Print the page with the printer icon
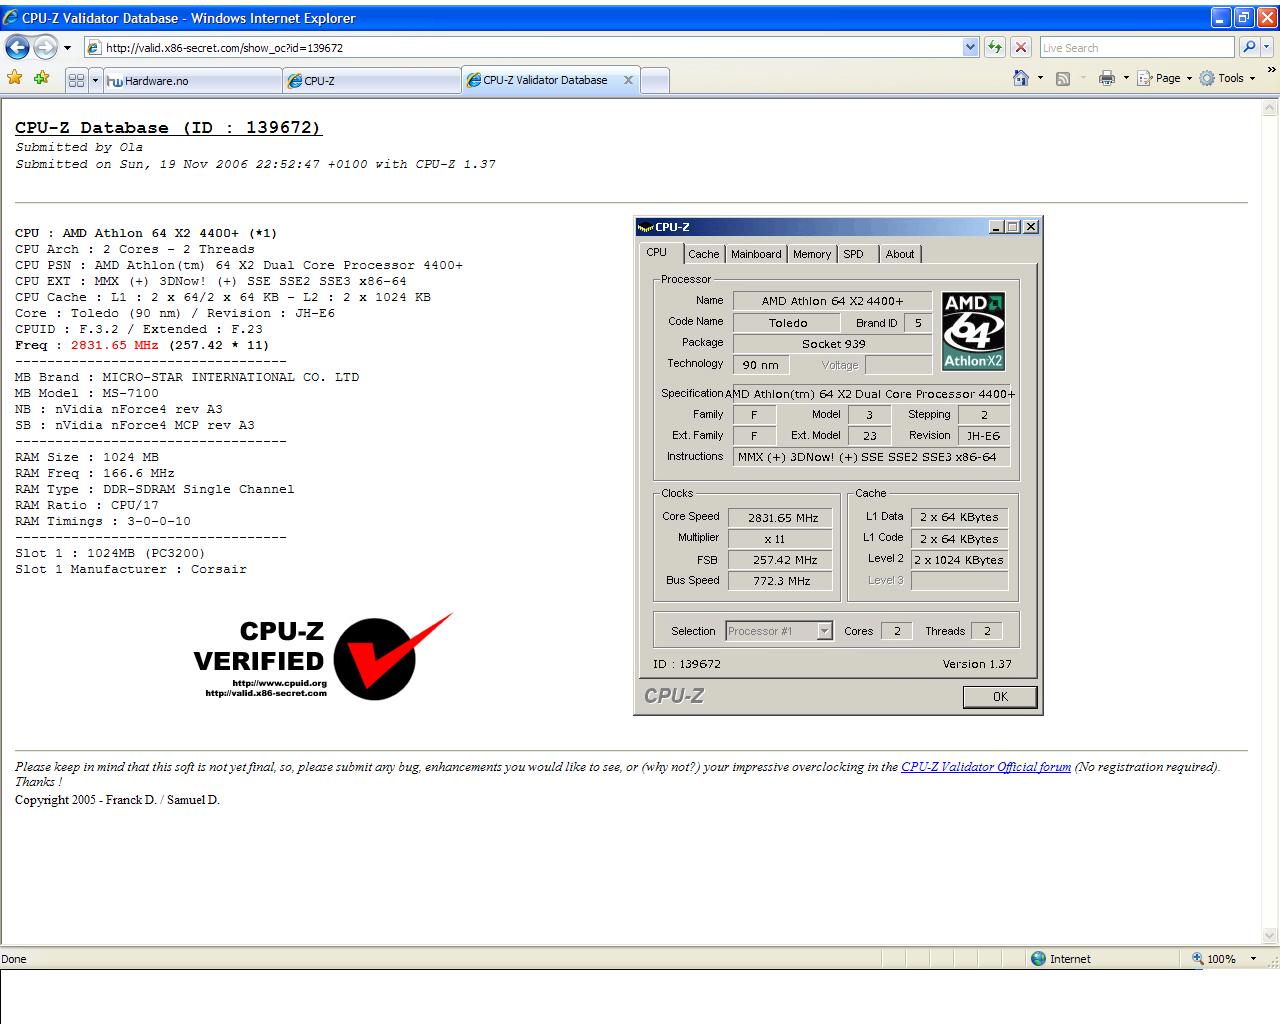The width and height of the screenshot is (1280, 1024). coord(1106,78)
